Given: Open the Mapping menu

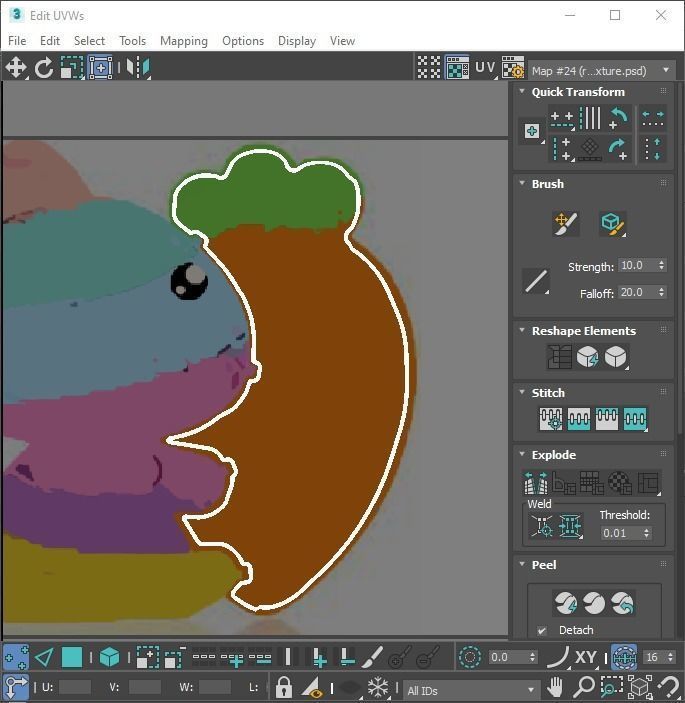Looking at the screenshot, I should (184, 41).
